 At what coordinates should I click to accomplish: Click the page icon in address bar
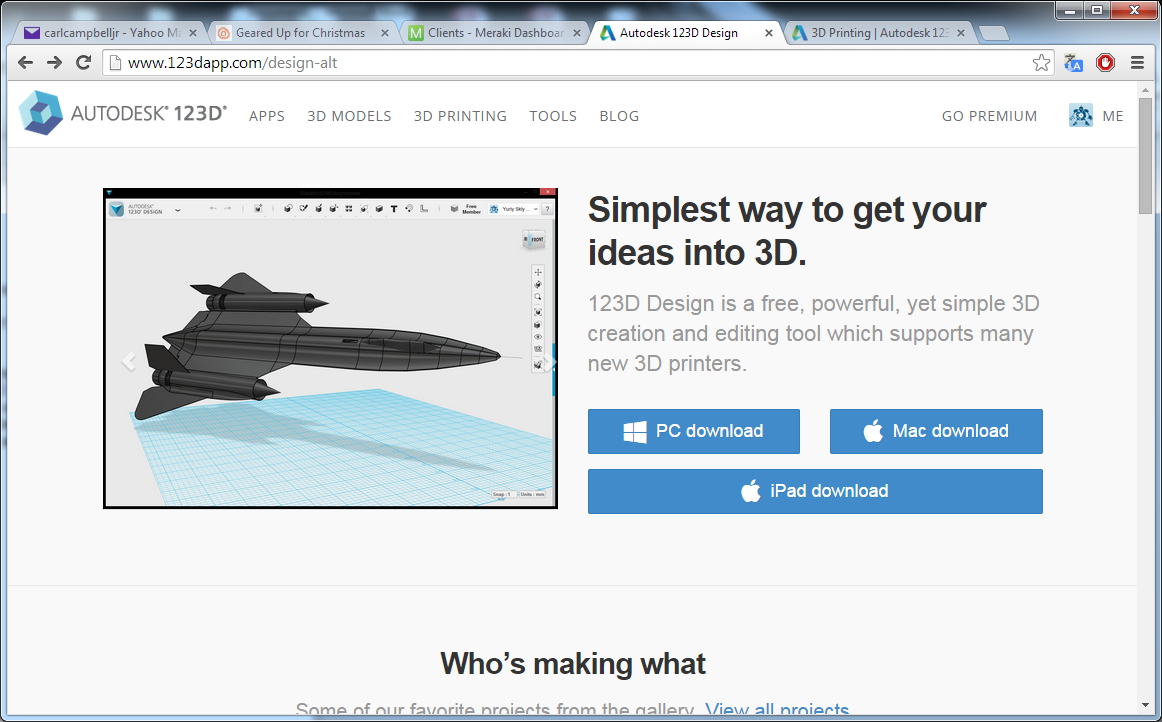point(115,63)
